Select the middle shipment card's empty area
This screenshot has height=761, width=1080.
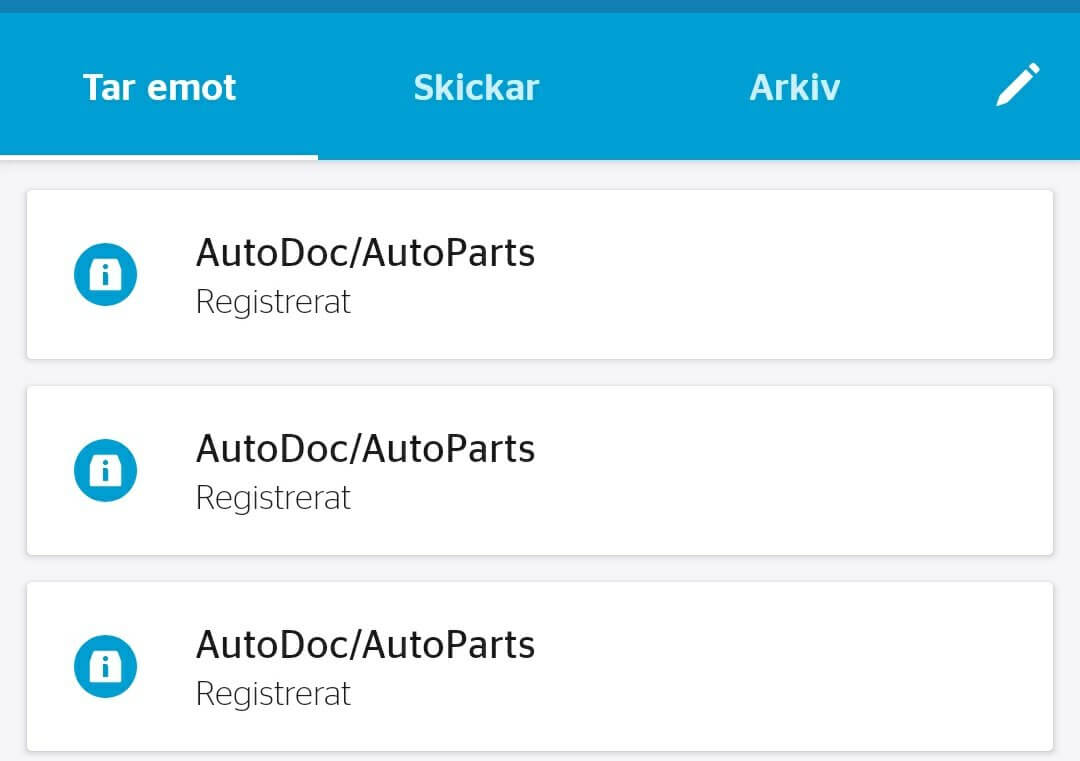click(792, 470)
